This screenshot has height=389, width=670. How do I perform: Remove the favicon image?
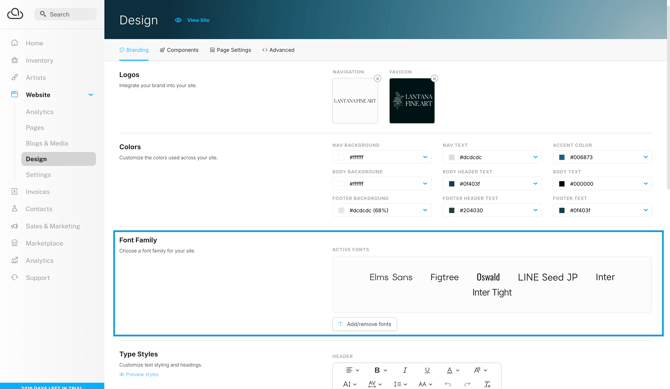click(x=434, y=78)
